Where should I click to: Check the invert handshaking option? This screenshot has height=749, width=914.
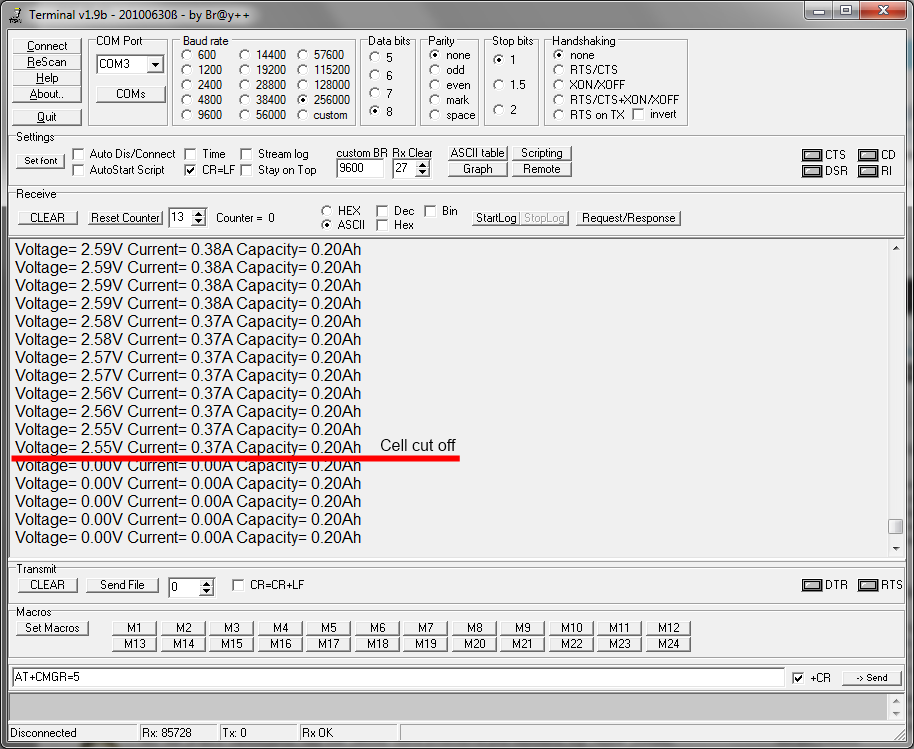pyautogui.click(x=638, y=114)
